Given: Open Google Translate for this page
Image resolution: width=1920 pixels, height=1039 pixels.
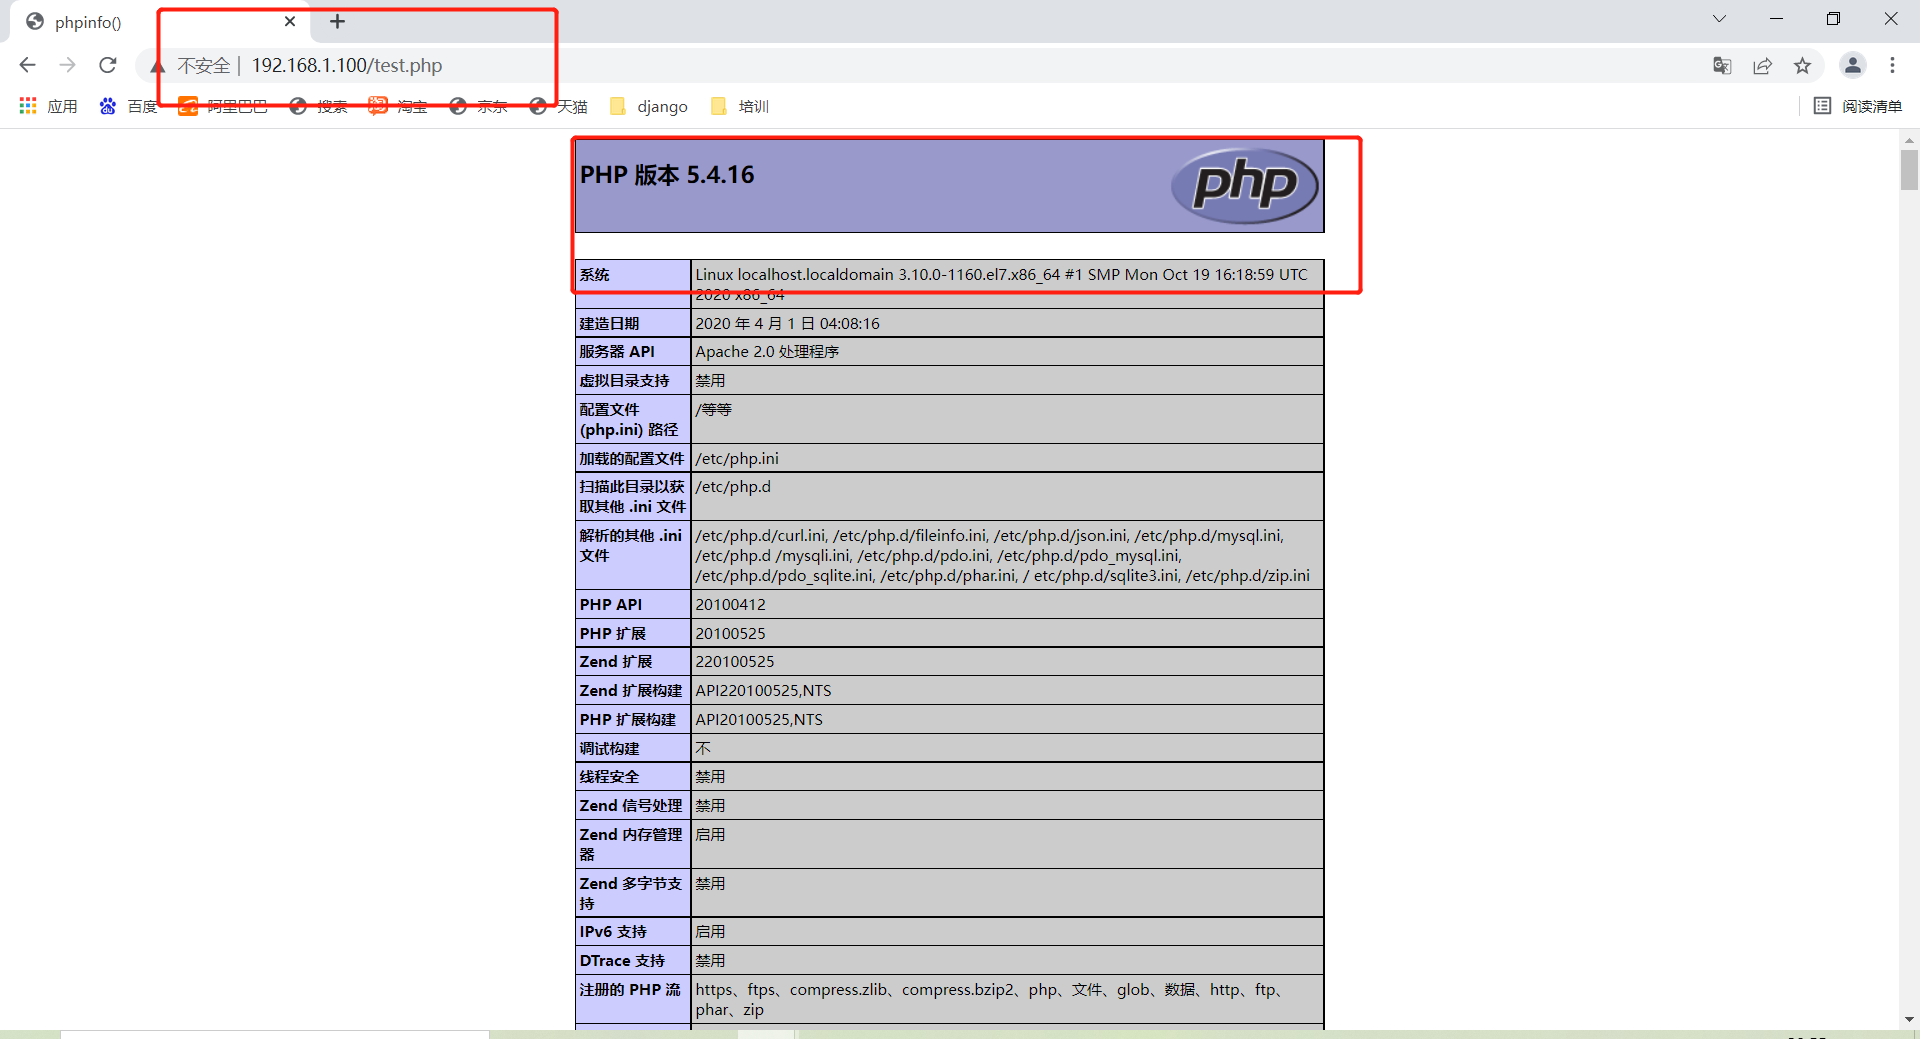Looking at the screenshot, I should pos(1722,65).
